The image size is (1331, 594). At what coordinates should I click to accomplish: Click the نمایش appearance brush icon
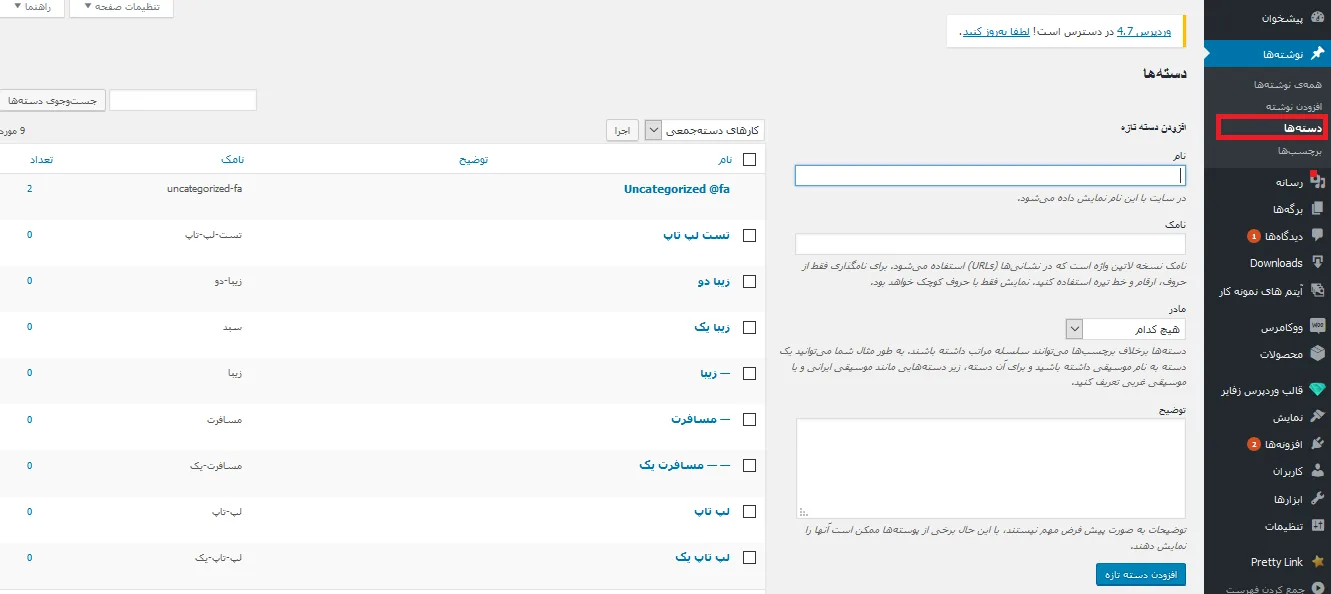pyautogui.click(x=1317, y=417)
